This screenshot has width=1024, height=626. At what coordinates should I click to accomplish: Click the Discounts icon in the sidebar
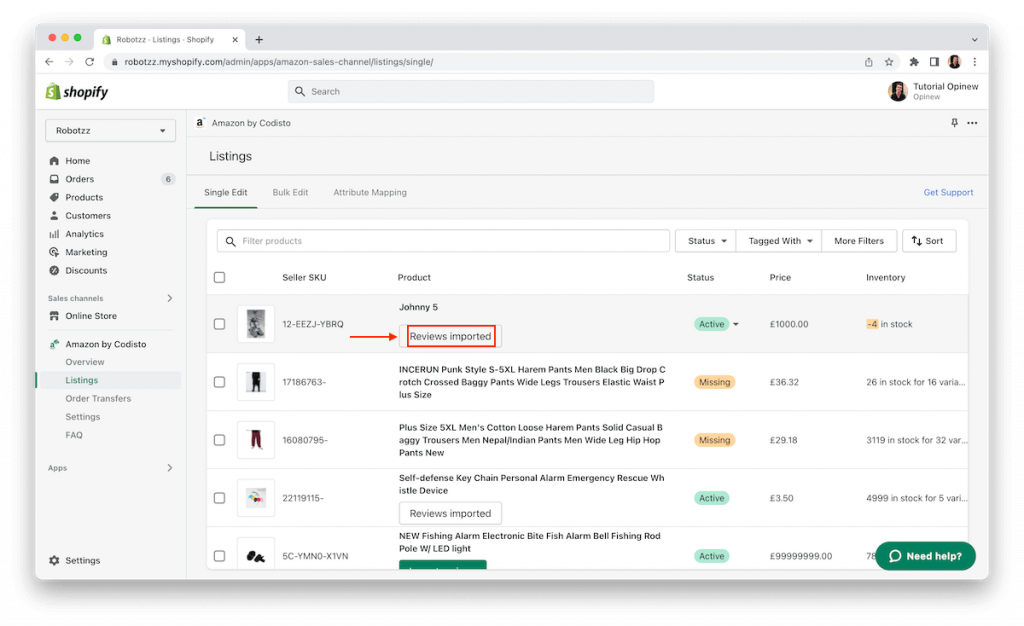point(54,270)
